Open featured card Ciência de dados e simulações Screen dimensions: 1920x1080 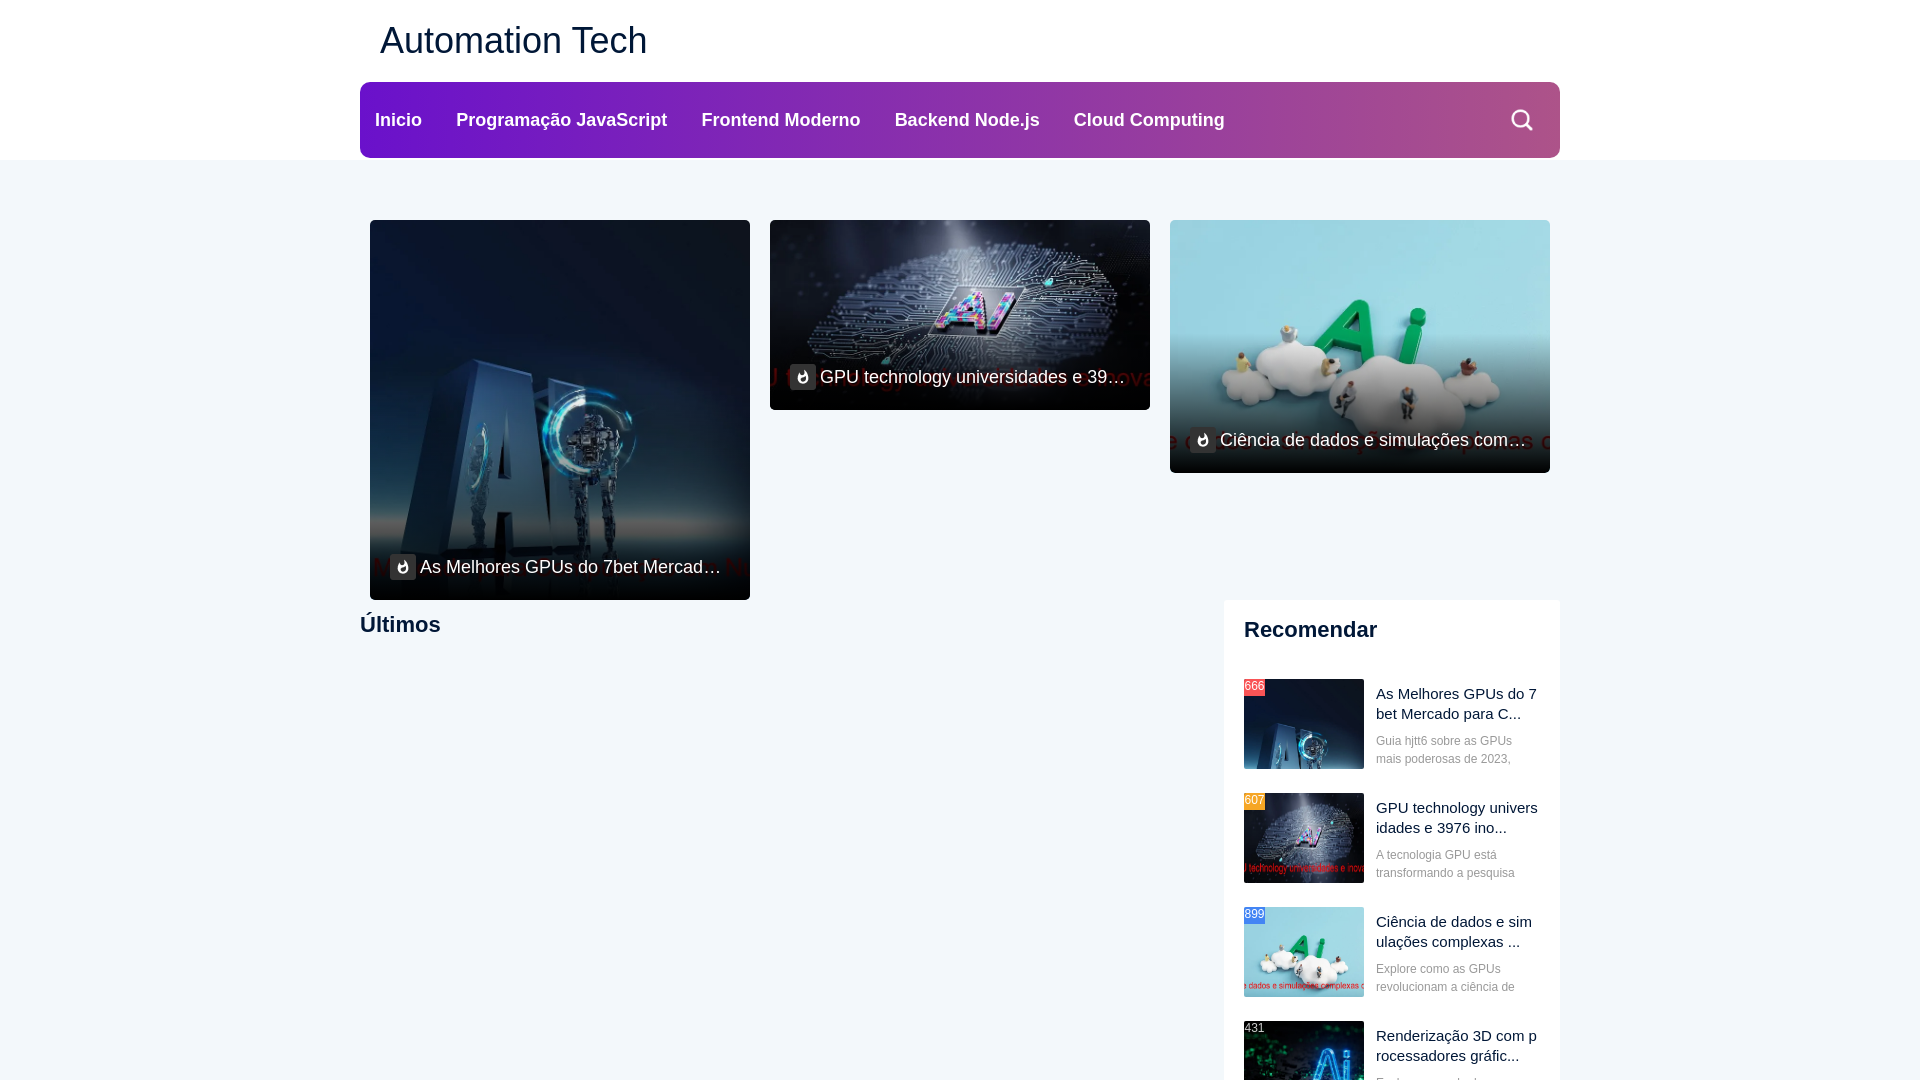tap(1360, 346)
